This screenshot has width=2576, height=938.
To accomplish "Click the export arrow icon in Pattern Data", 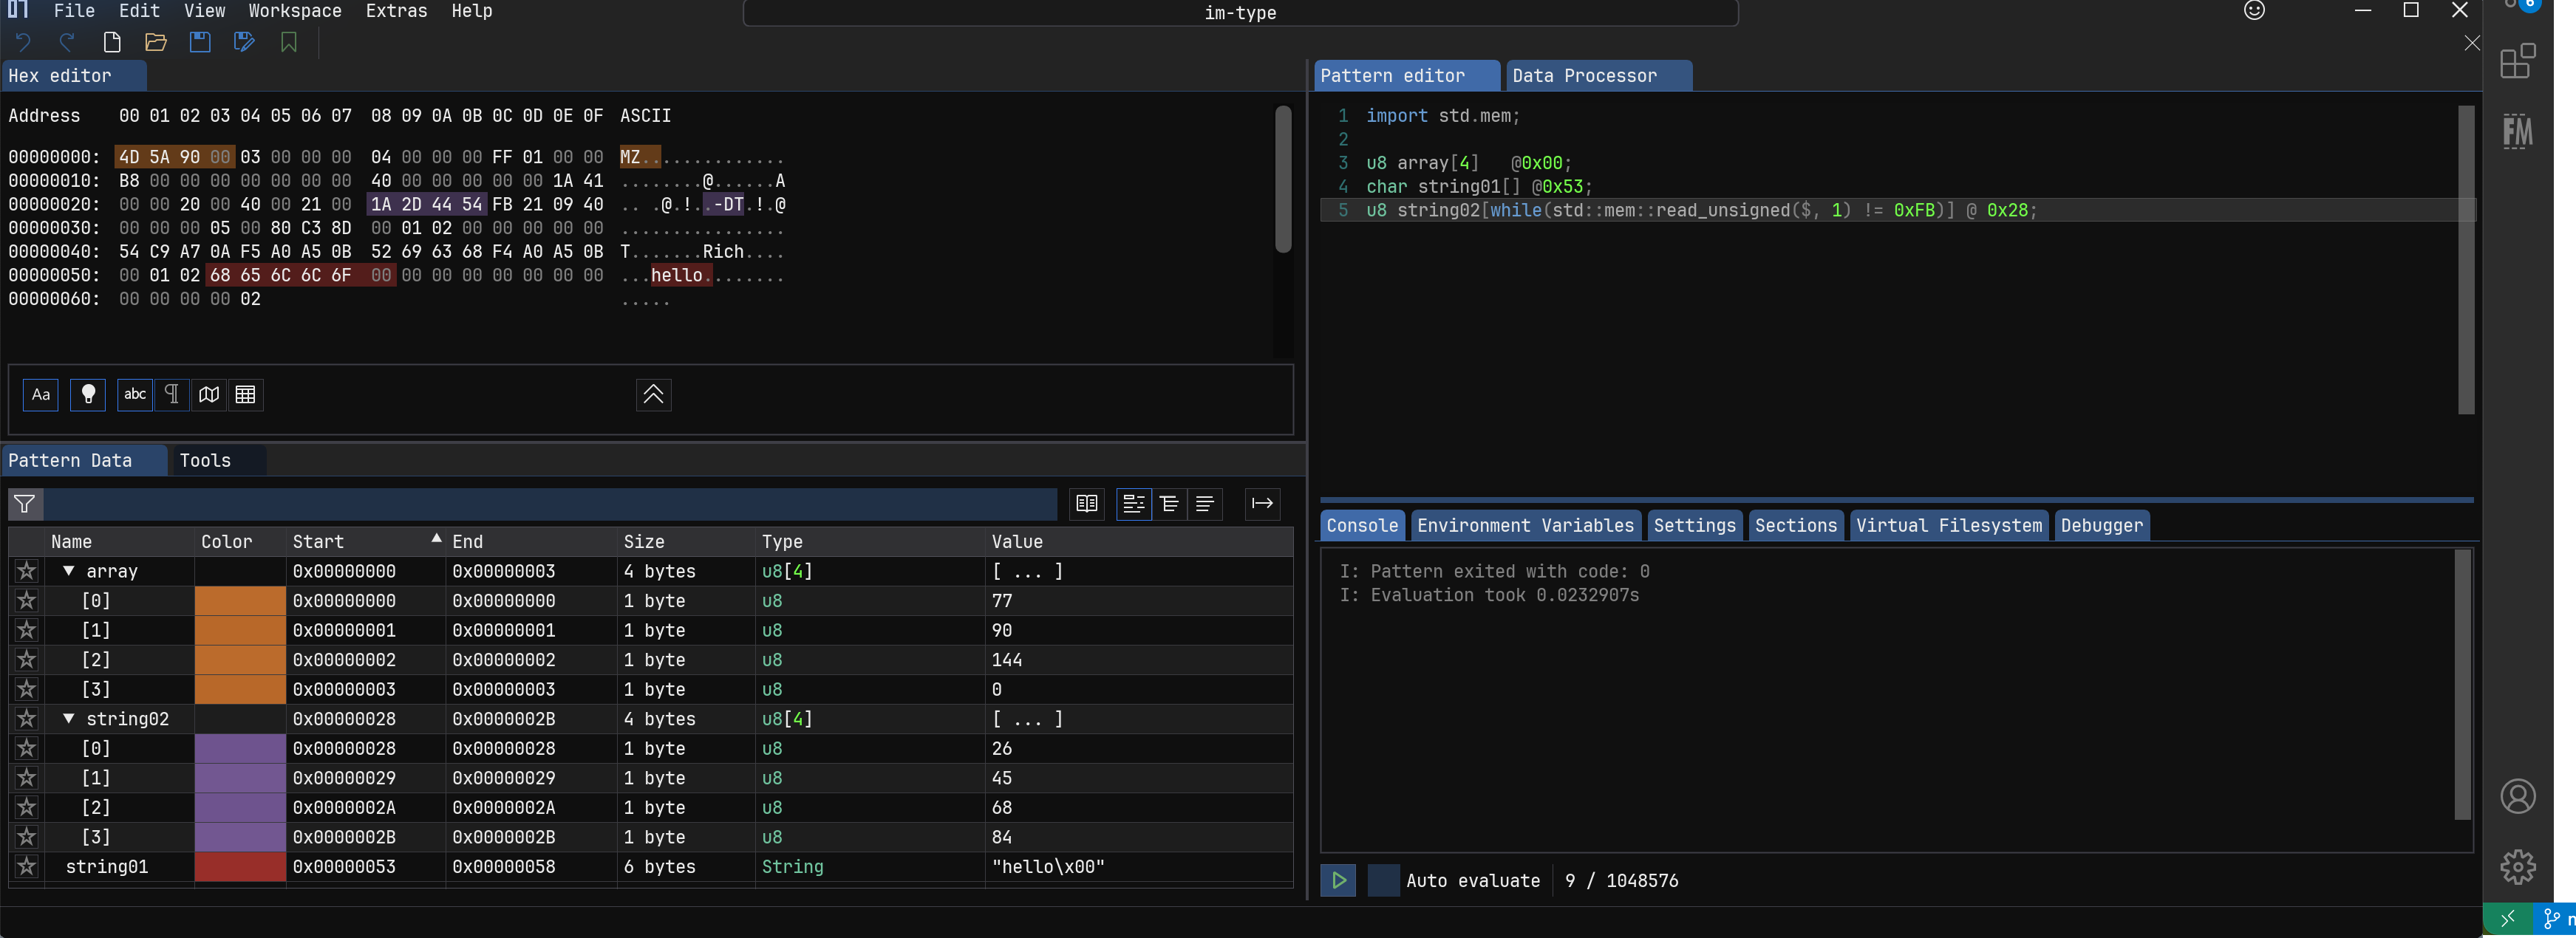I will [1262, 503].
